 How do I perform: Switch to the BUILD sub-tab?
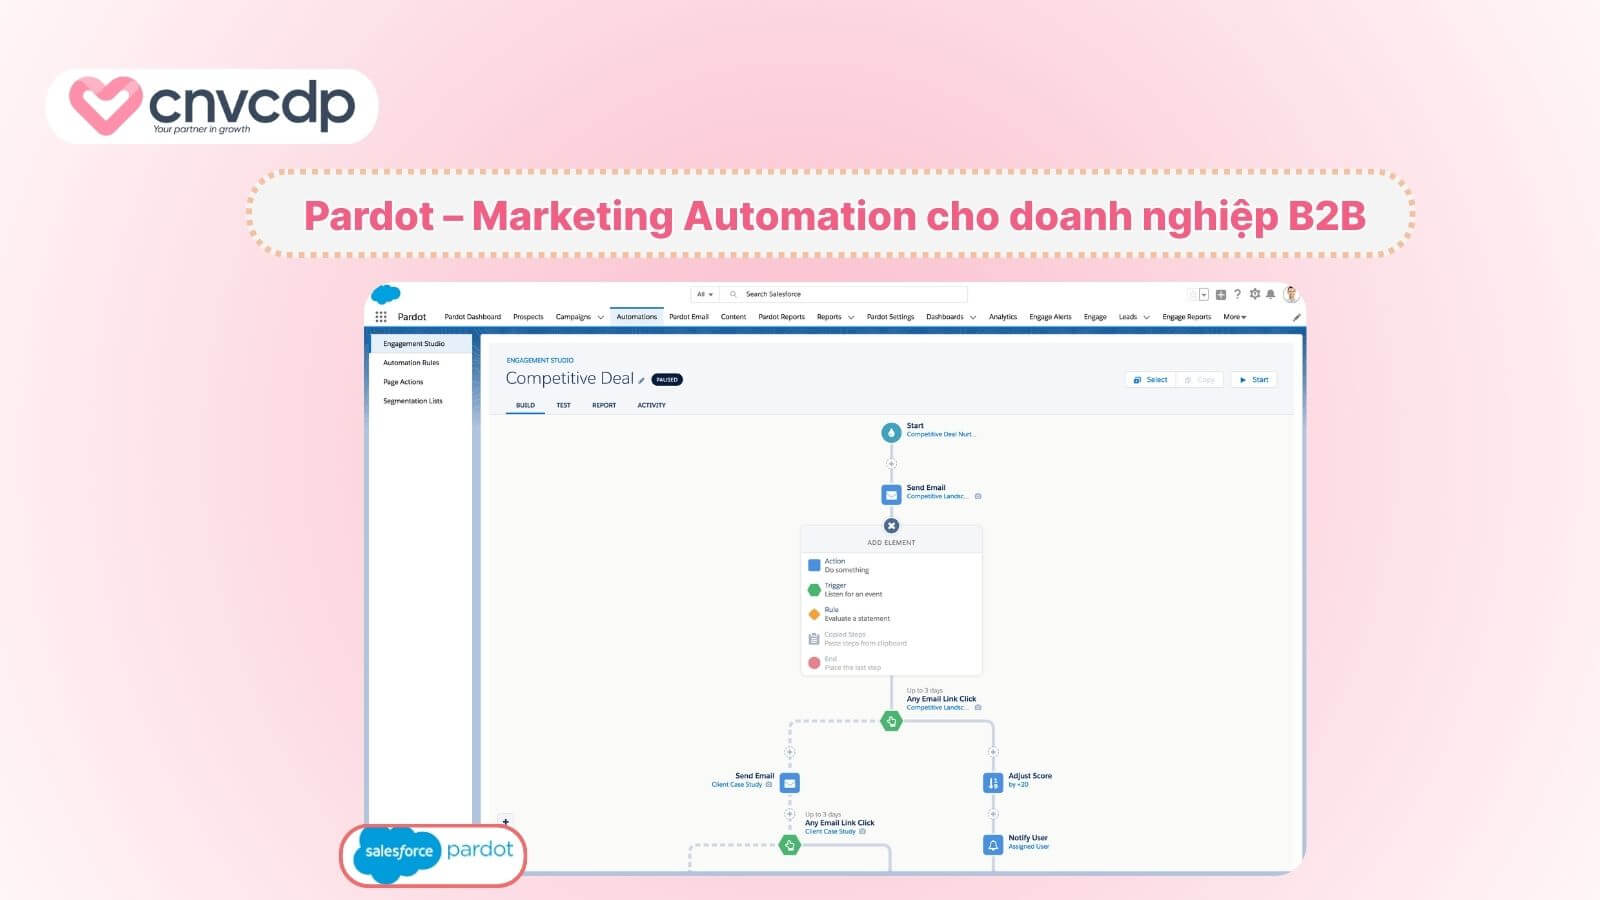tap(525, 405)
